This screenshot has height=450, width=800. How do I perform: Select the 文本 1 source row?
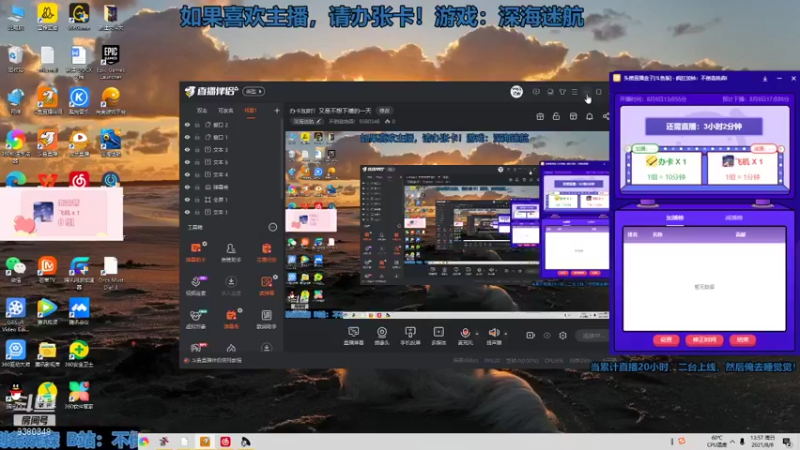click(232, 212)
